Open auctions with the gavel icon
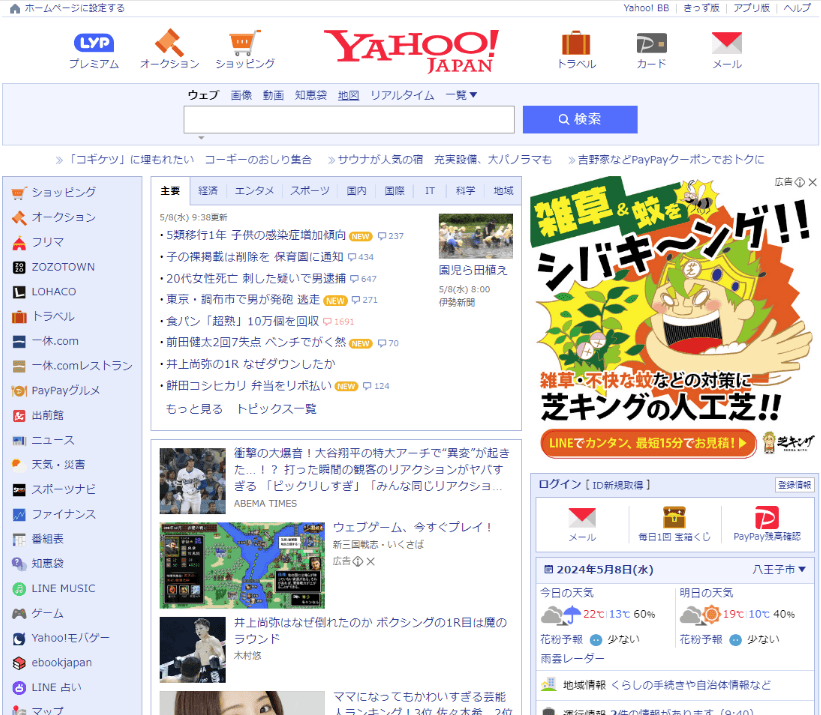Screen dimensions: 821x715 point(169,45)
